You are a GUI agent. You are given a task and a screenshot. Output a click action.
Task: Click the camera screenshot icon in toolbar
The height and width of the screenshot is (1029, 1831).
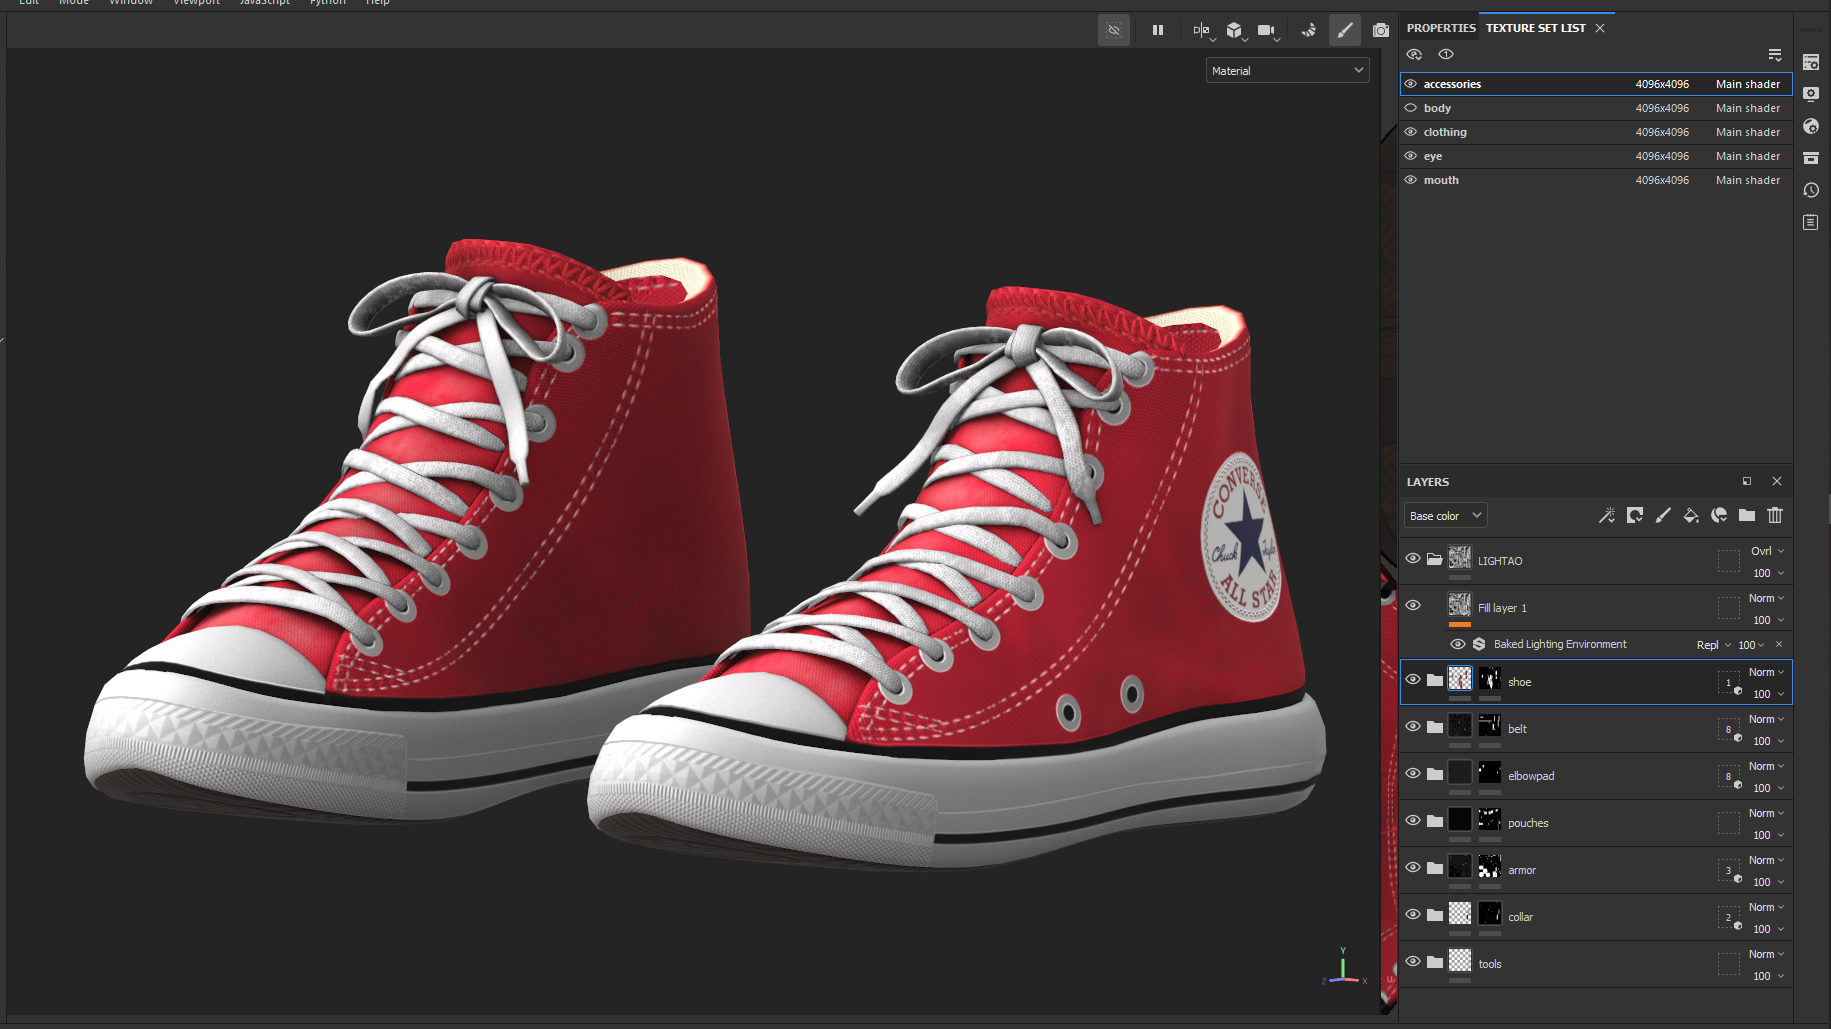pyautogui.click(x=1380, y=30)
